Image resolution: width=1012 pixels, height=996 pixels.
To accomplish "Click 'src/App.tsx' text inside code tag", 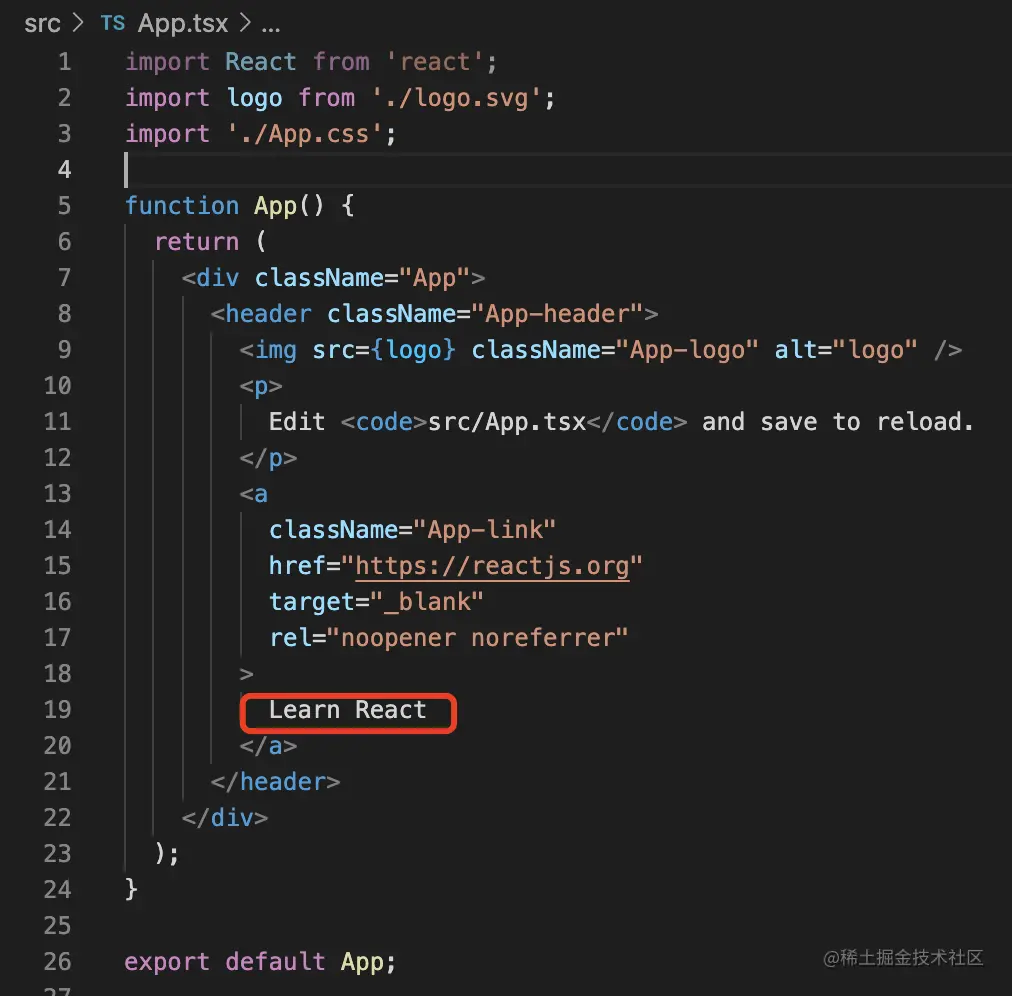I will (x=507, y=422).
